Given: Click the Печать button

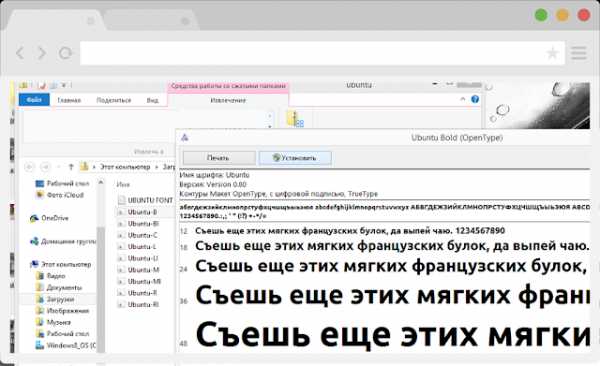Looking at the screenshot, I should (219, 158).
